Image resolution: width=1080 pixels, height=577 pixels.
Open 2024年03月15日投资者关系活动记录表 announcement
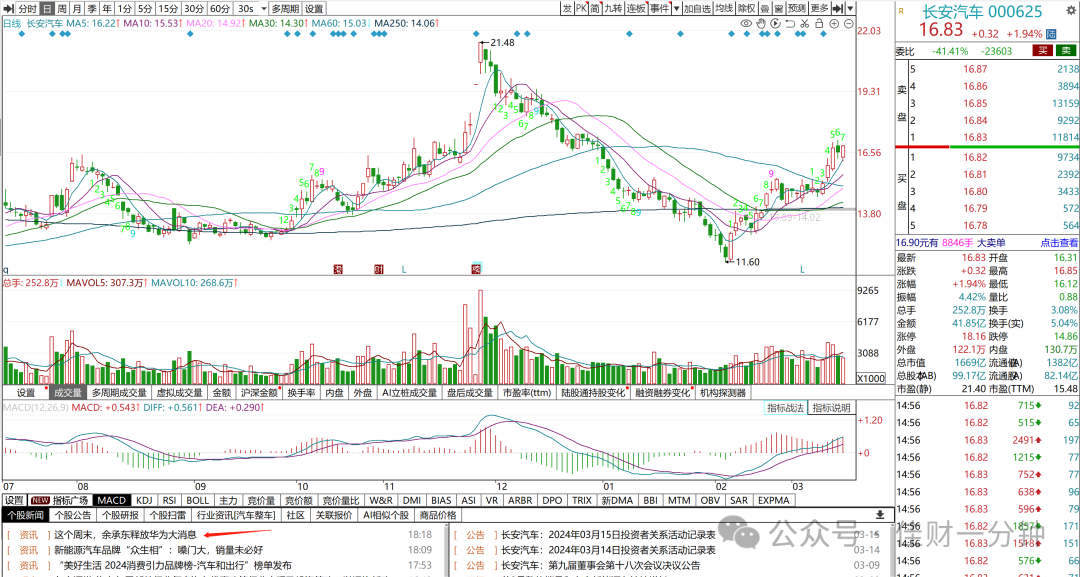point(608,534)
